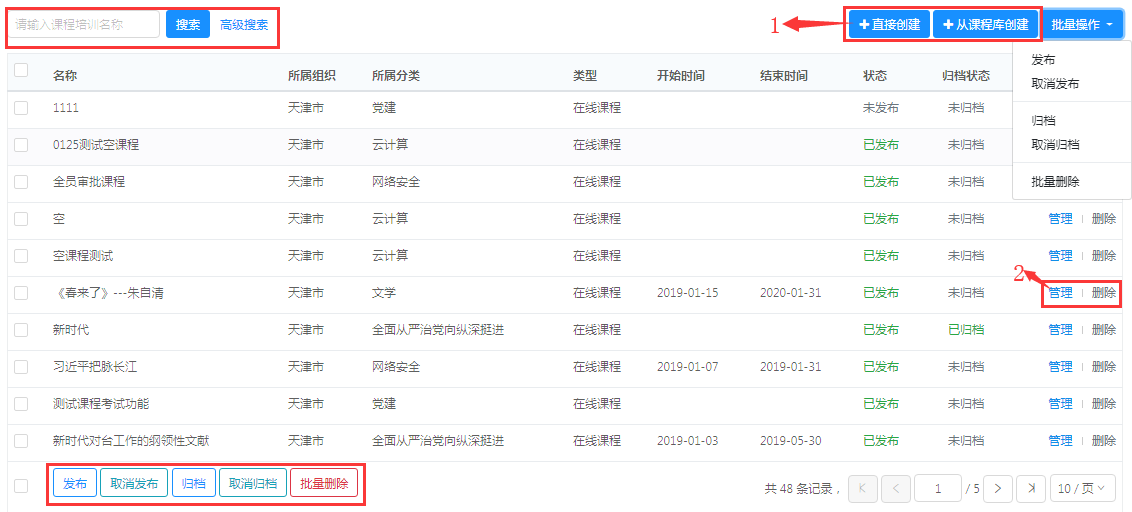
Task: Click the blue 搜索 button
Action: tap(188, 25)
